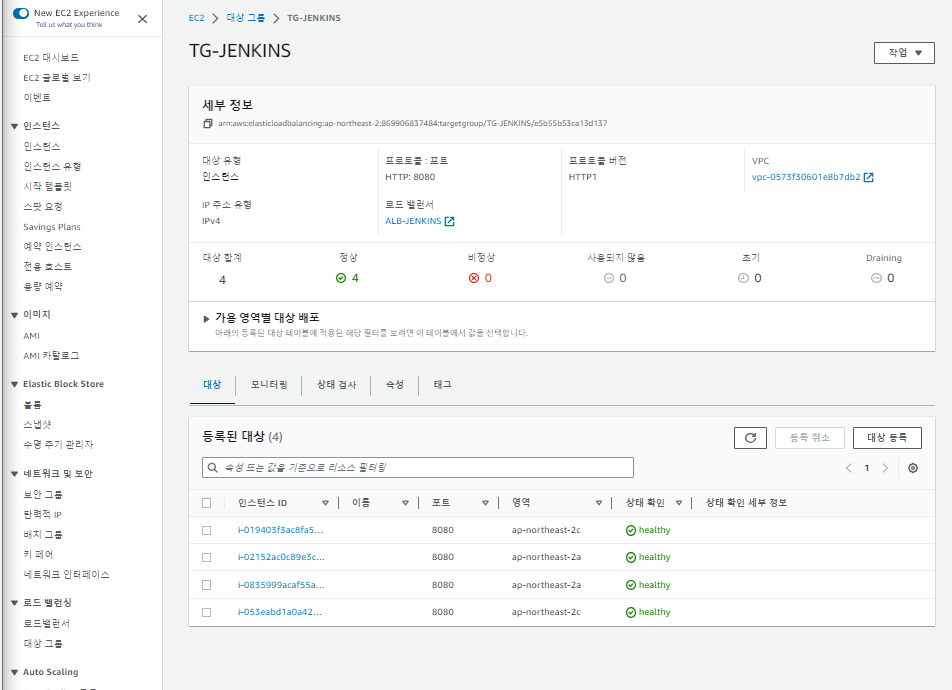Sort by 포트 column arrow
Screen dimensions: 952x690
coord(485,503)
